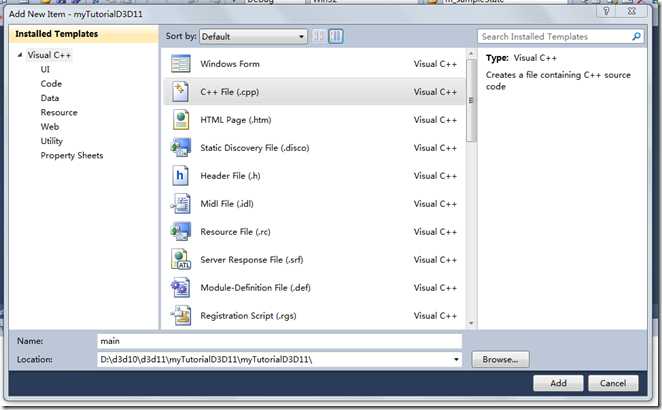Click the Registration Script (.rgs) icon
The image size is (662, 410).
click(181, 315)
